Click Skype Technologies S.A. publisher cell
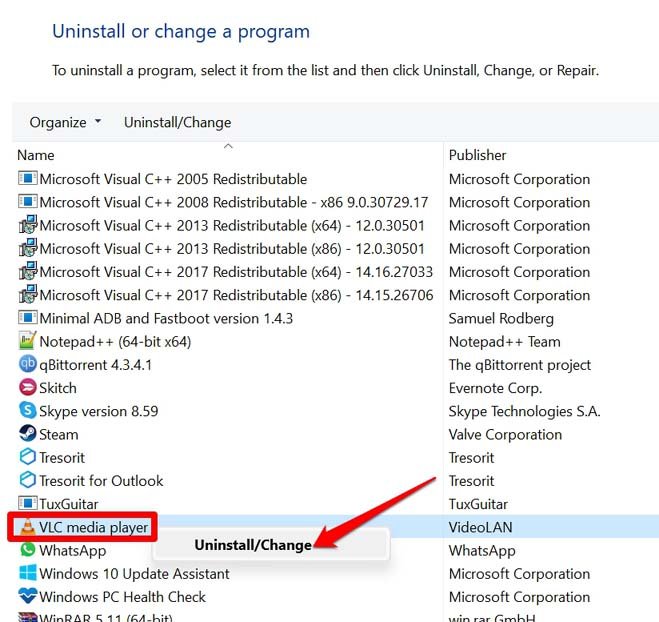 pos(524,411)
